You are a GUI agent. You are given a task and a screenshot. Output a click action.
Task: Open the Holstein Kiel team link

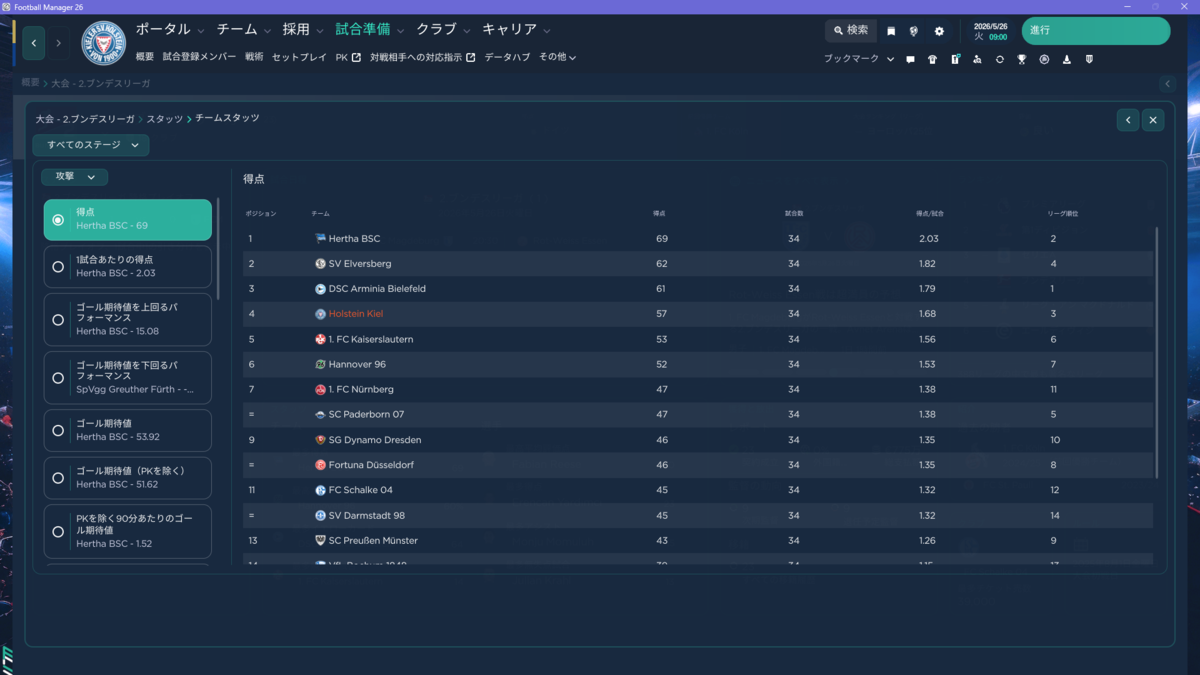tap(356, 314)
